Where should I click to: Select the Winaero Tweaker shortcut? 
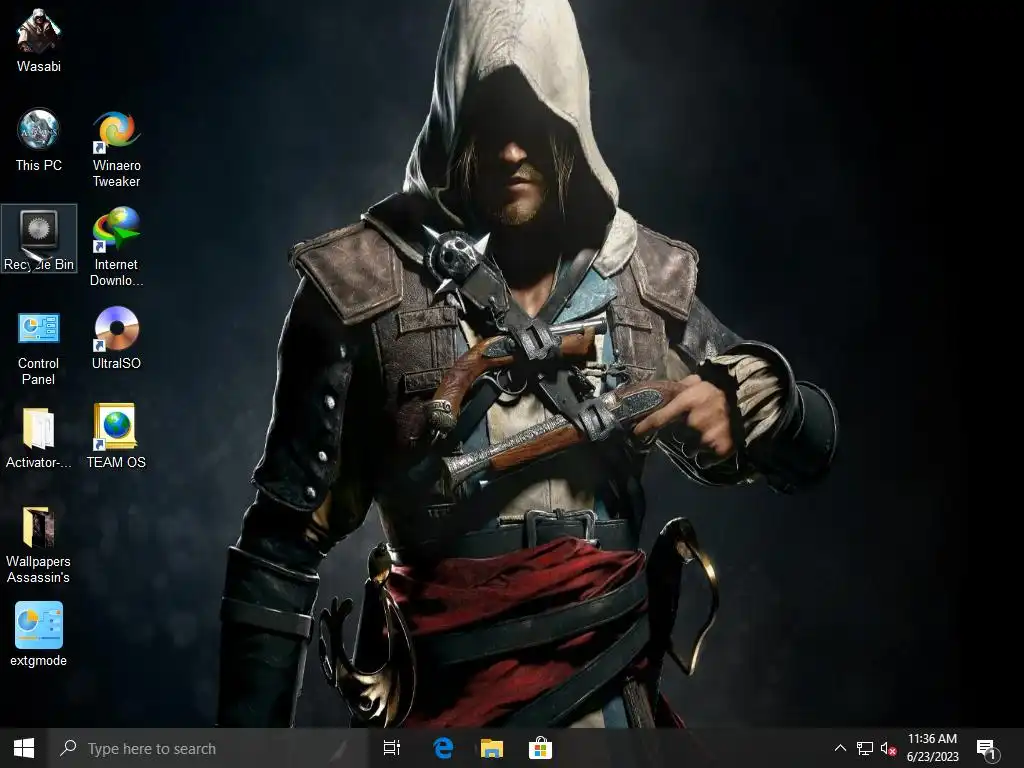click(x=116, y=148)
